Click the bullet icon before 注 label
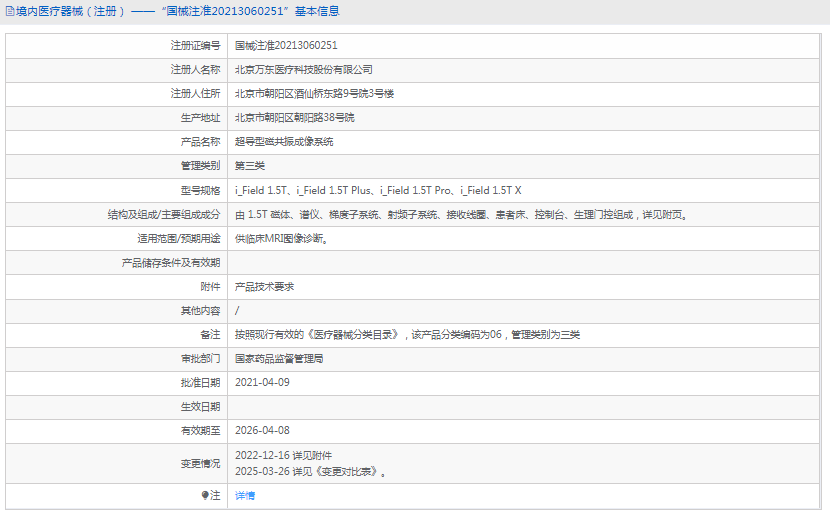This screenshot has width=830, height=514. [205, 495]
